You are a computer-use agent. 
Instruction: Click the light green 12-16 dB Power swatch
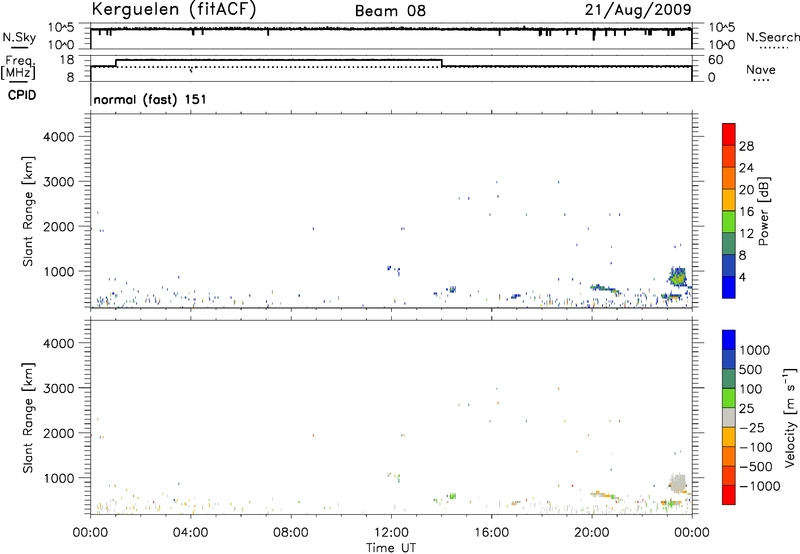729,221
